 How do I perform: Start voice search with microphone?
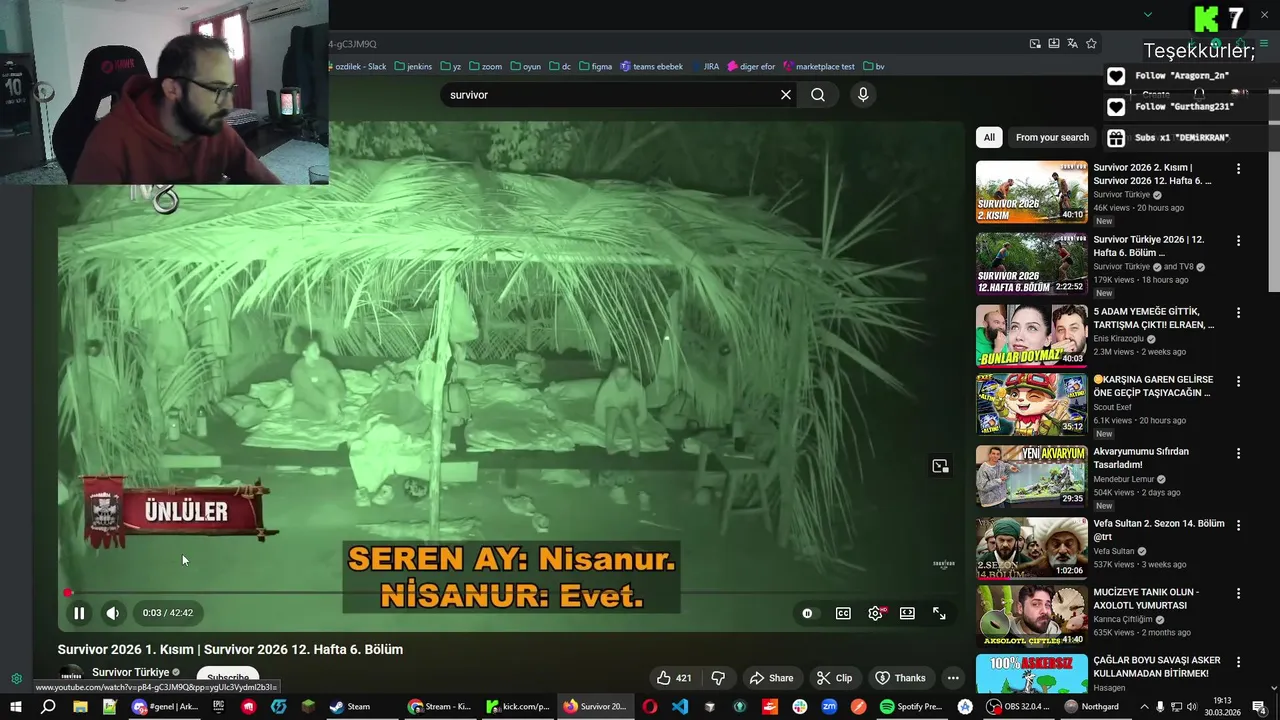(x=863, y=95)
